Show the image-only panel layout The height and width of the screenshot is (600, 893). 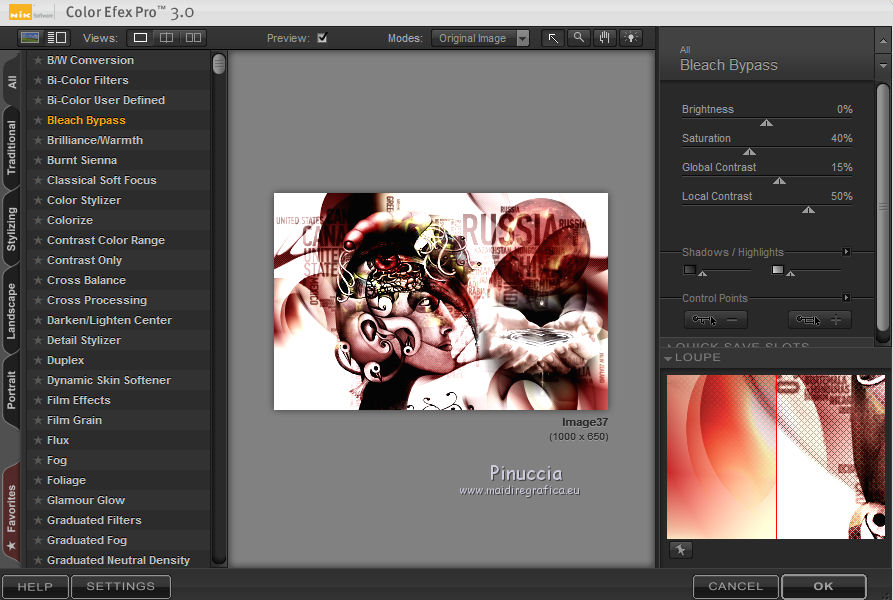(30, 38)
